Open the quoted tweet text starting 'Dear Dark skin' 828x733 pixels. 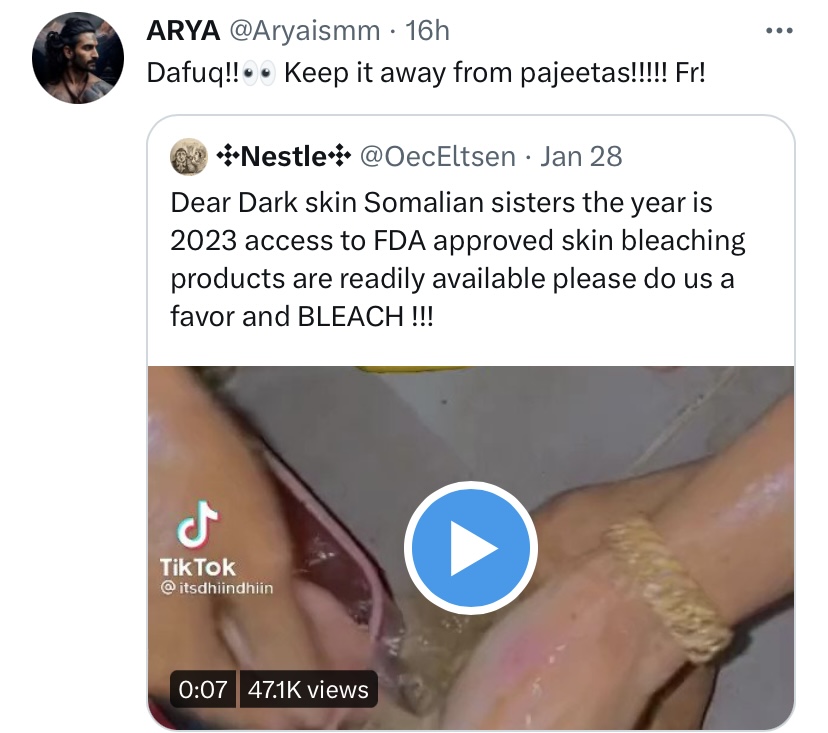458,259
